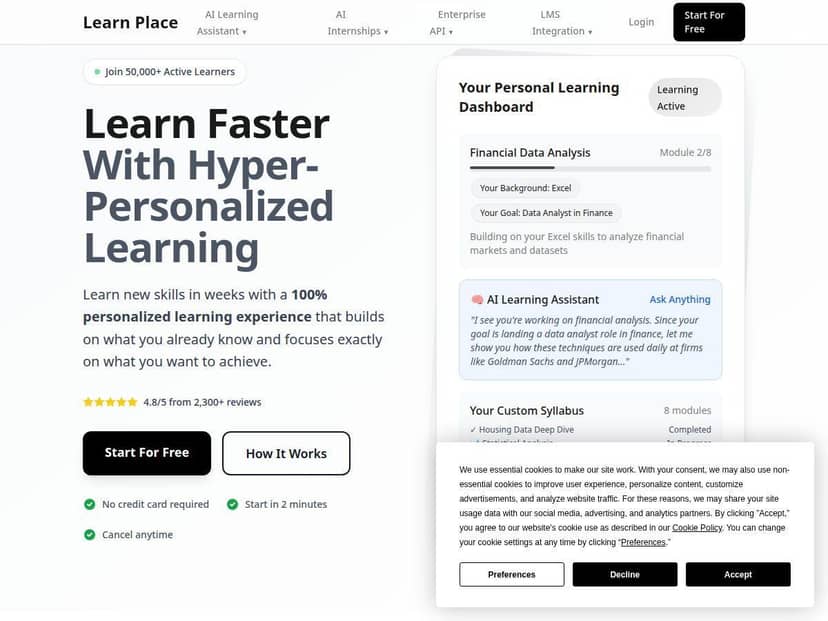Screen dimensions: 828x621
Task: Click the checkmark next to Start in 2 minutes
Action: pyautogui.click(x=231, y=504)
